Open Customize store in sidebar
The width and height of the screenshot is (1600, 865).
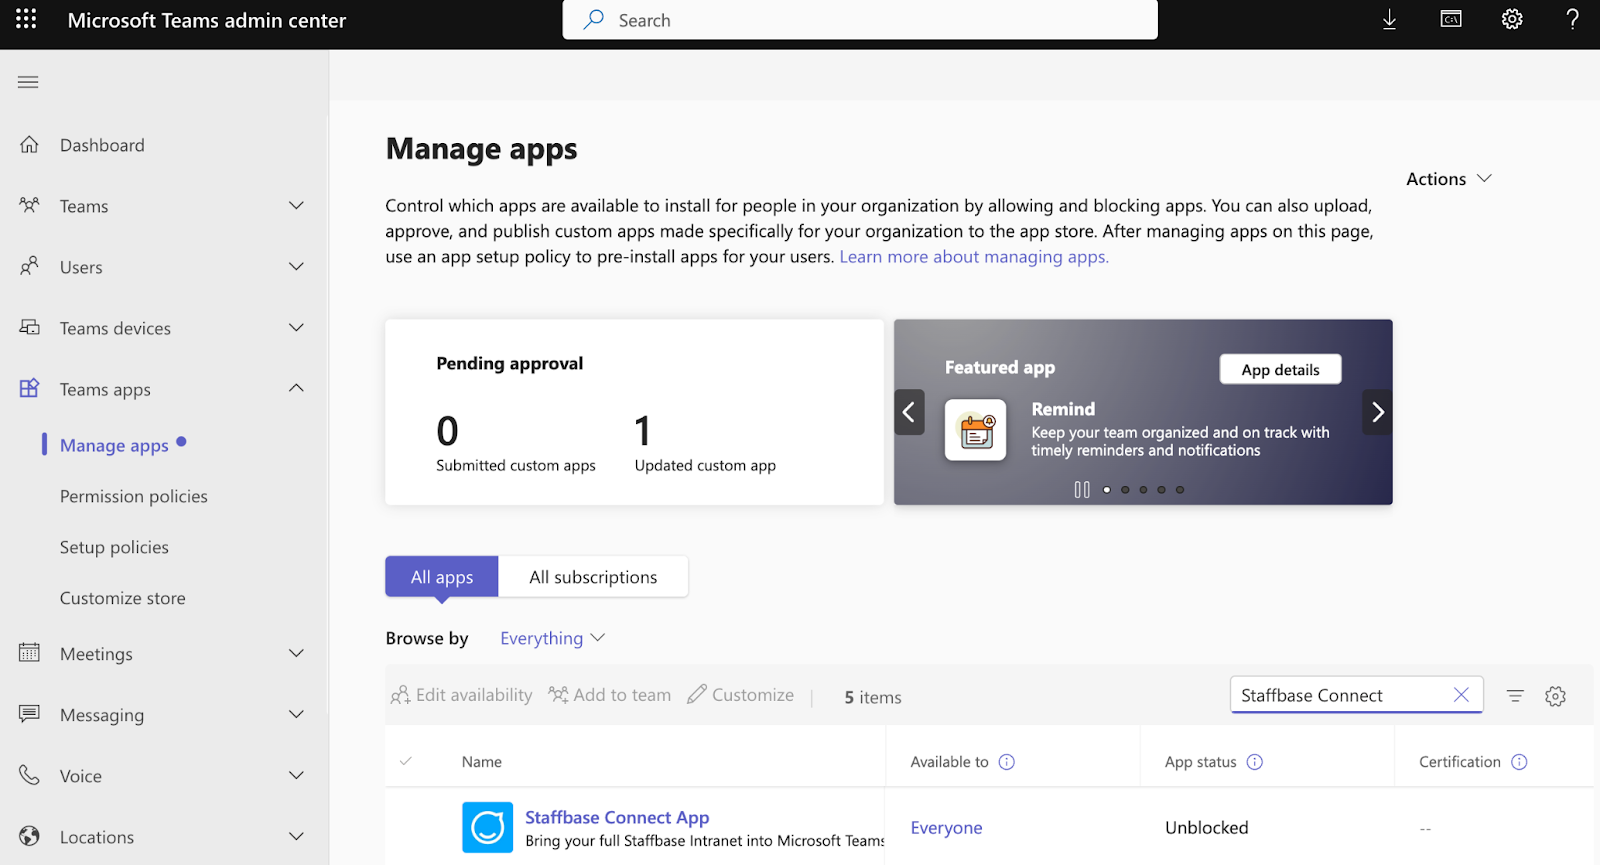122,598
